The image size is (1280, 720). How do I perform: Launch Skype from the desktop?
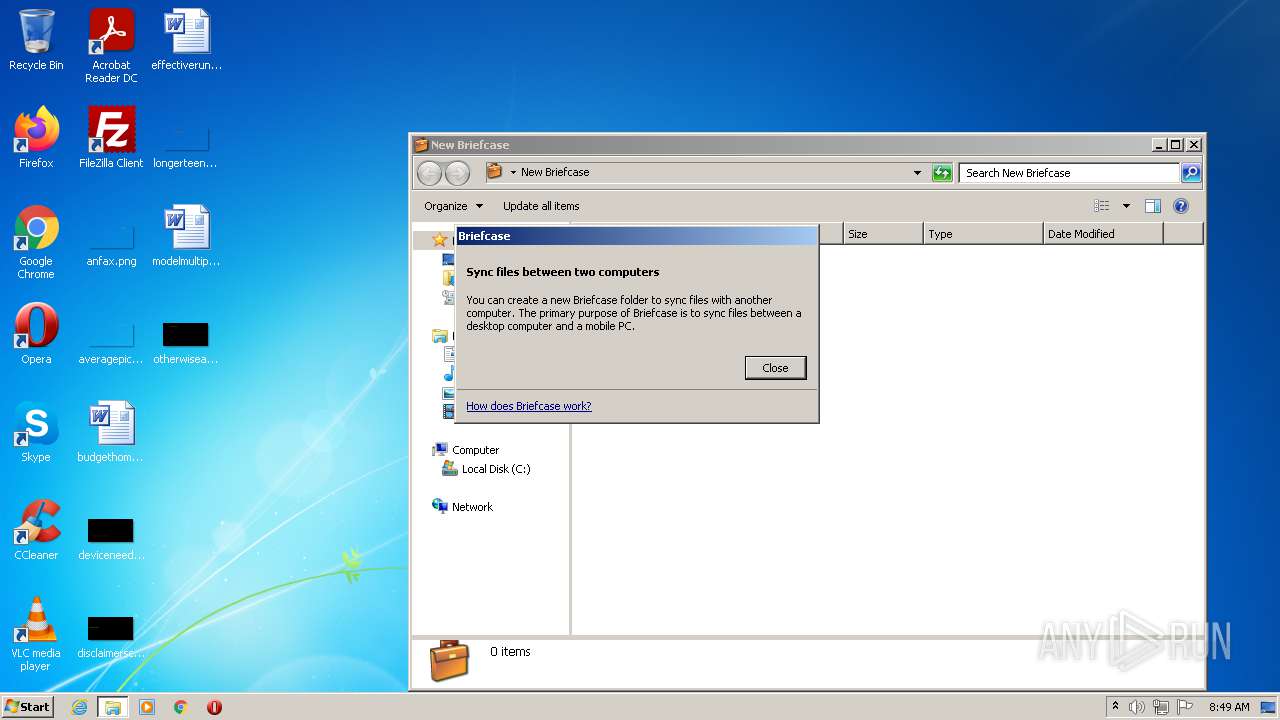(36, 432)
